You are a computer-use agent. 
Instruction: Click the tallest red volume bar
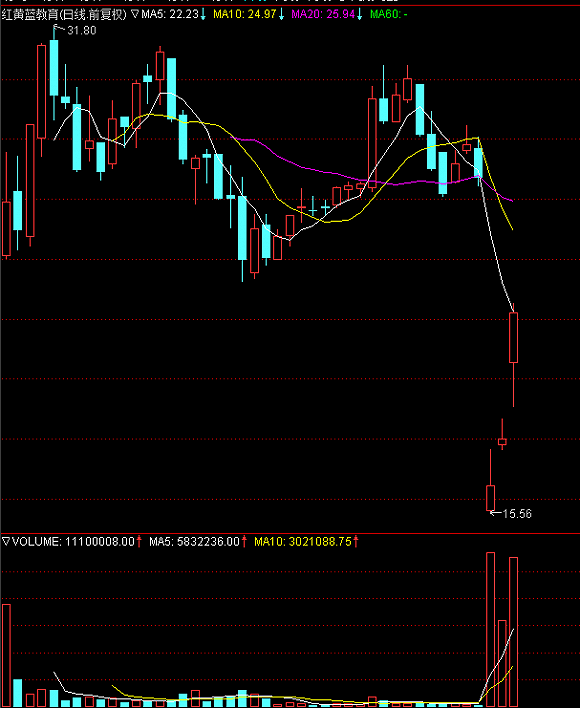491,629
